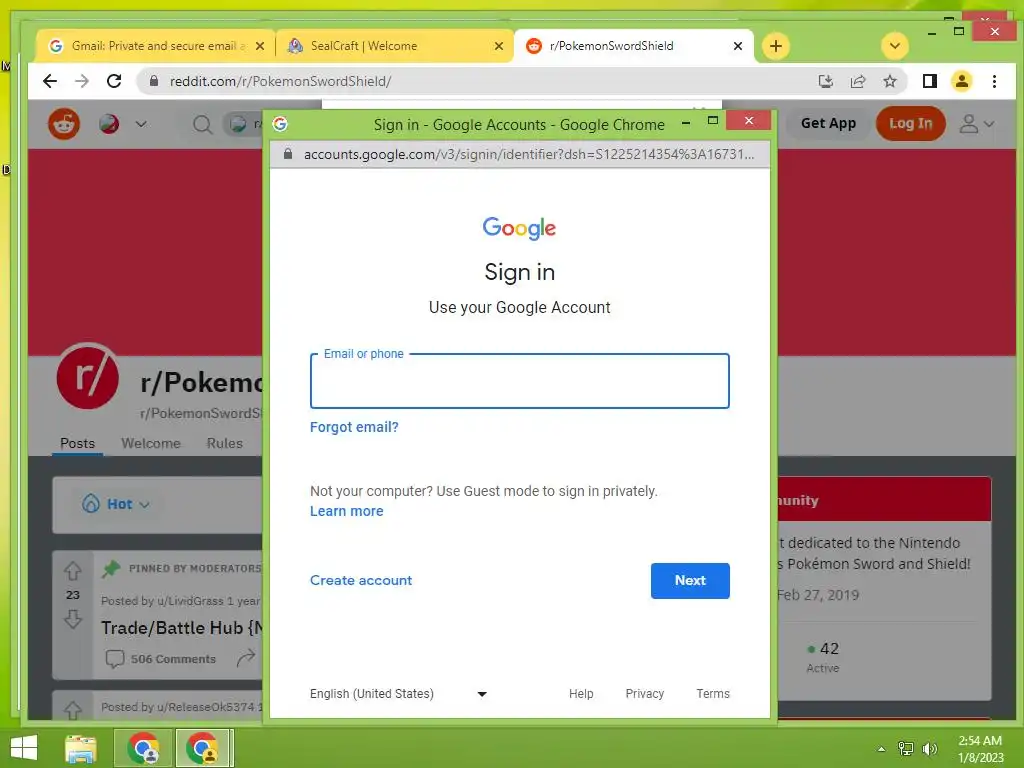Open the Help link in sign-in footer

[581, 694]
